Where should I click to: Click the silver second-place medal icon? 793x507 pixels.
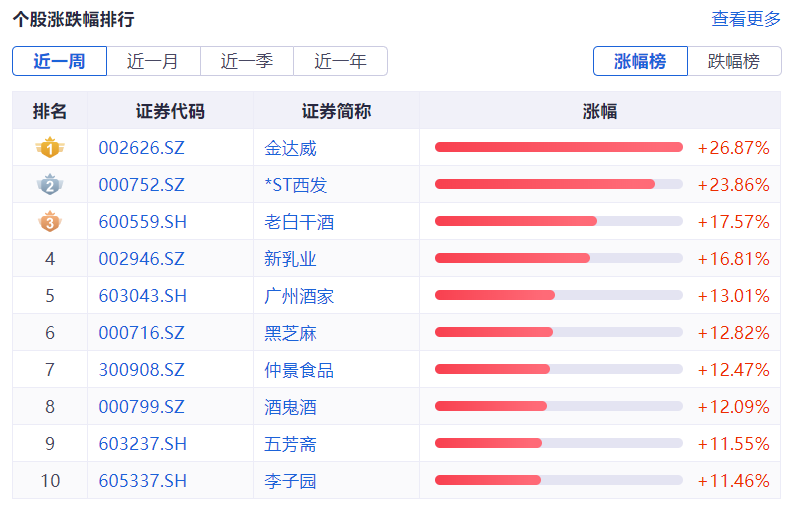pyautogui.click(x=50, y=185)
